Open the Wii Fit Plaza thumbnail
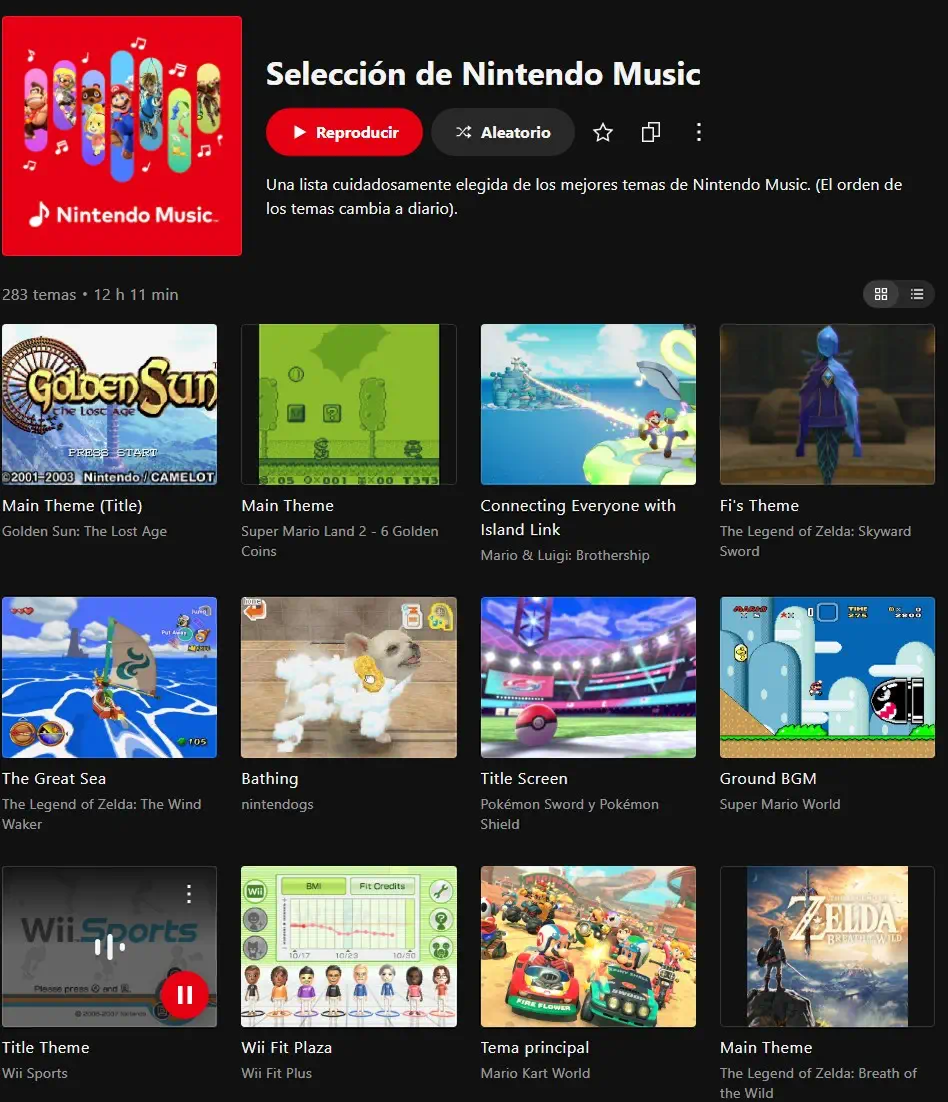Viewport: 948px width, 1102px height. click(x=349, y=947)
